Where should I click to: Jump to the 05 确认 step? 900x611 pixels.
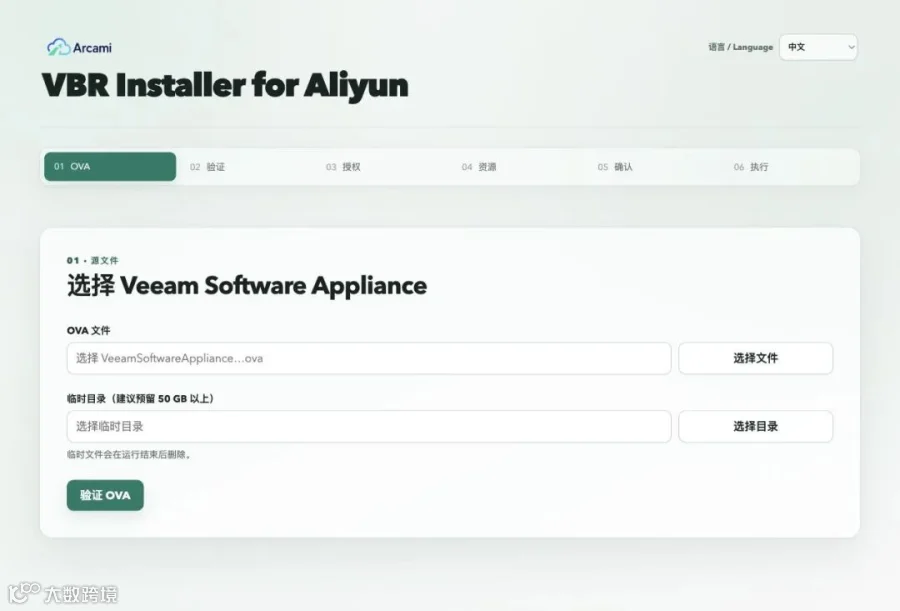pos(615,167)
